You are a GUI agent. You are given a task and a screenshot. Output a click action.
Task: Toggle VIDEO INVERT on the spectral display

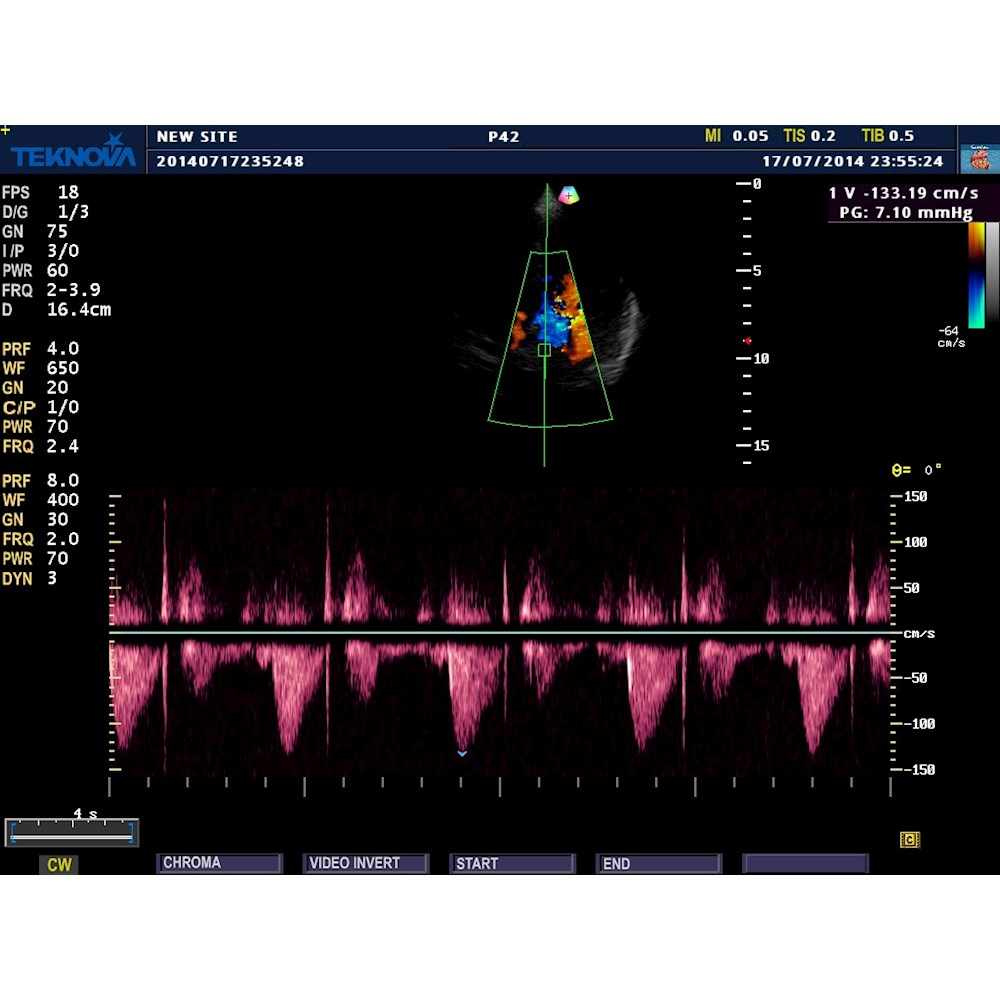pos(365,862)
